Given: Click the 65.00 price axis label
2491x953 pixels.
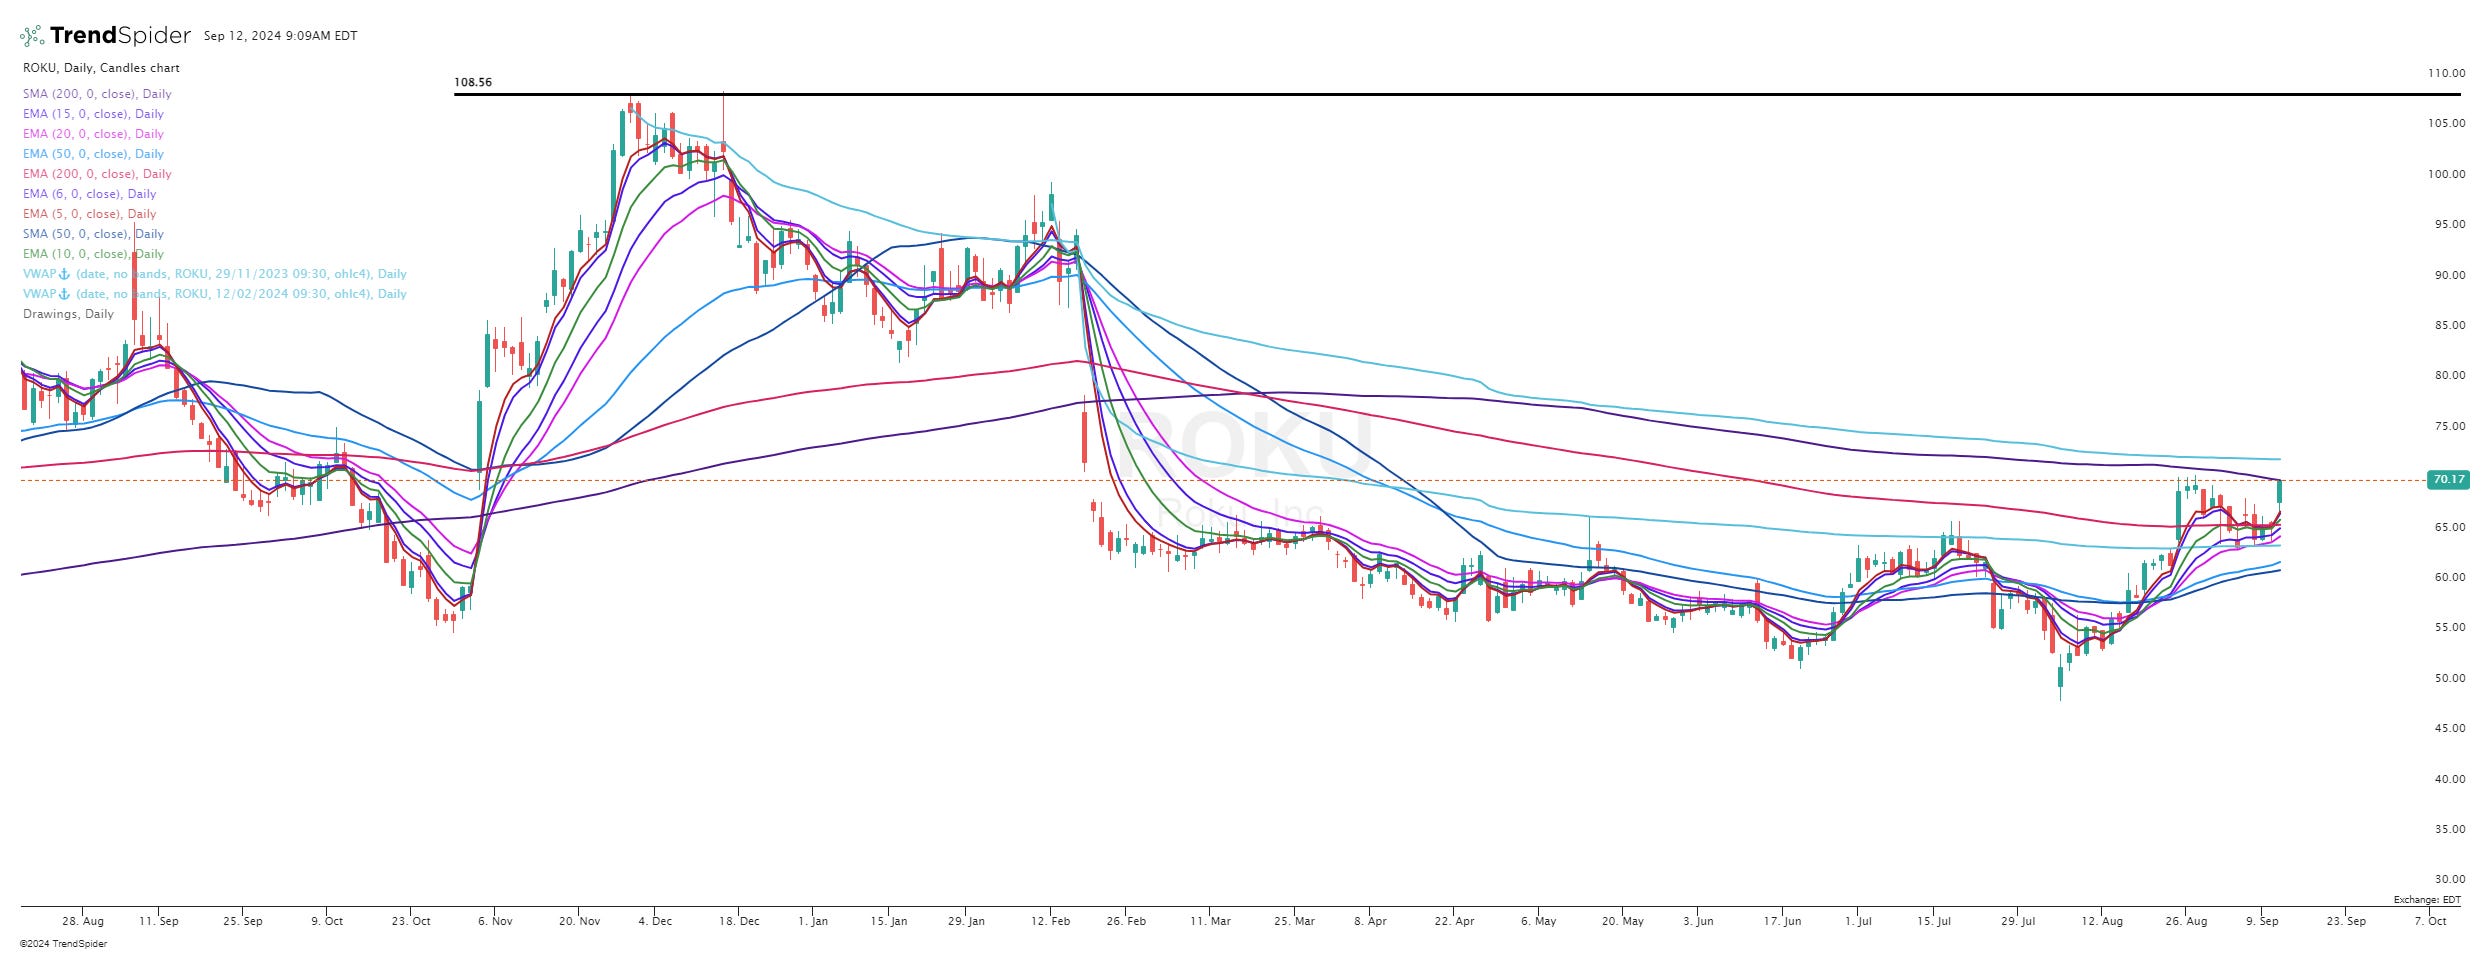Looking at the screenshot, I should (2449, 527).
